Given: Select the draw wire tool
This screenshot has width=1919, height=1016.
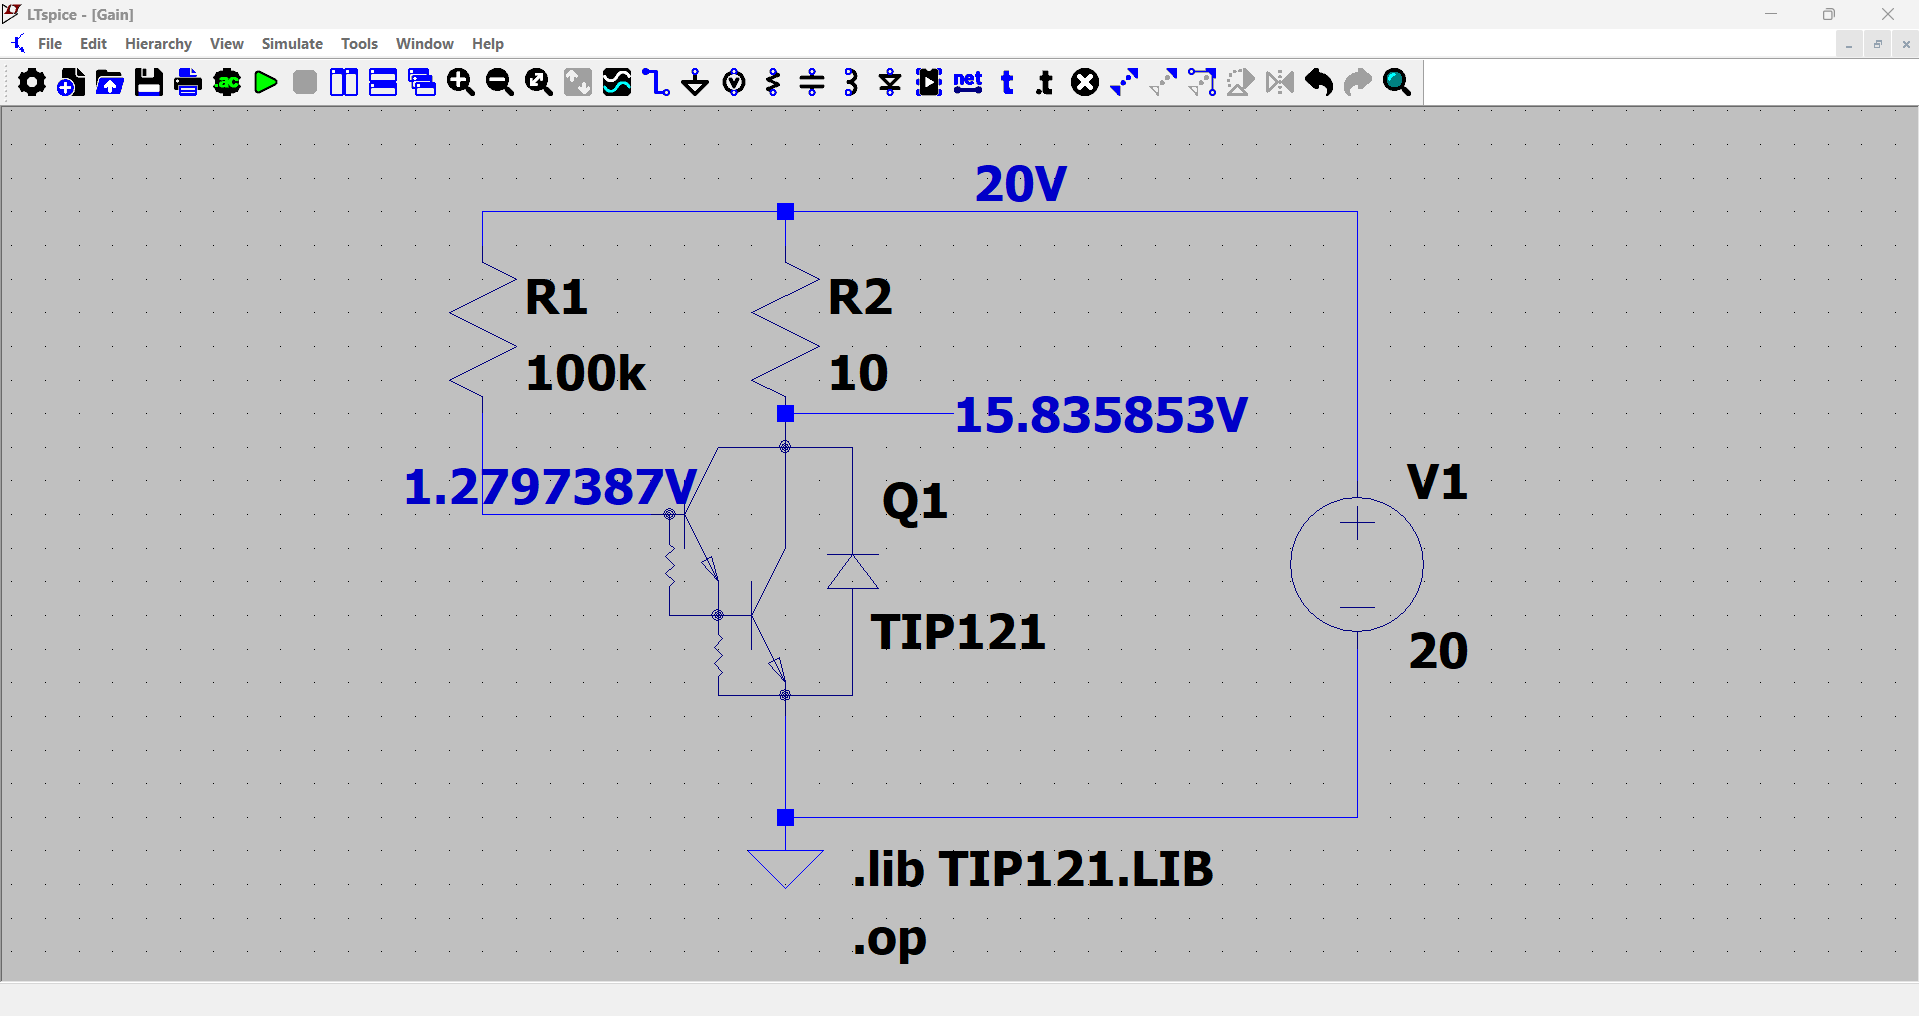Looking at the screenshot, I should (656, 82).
